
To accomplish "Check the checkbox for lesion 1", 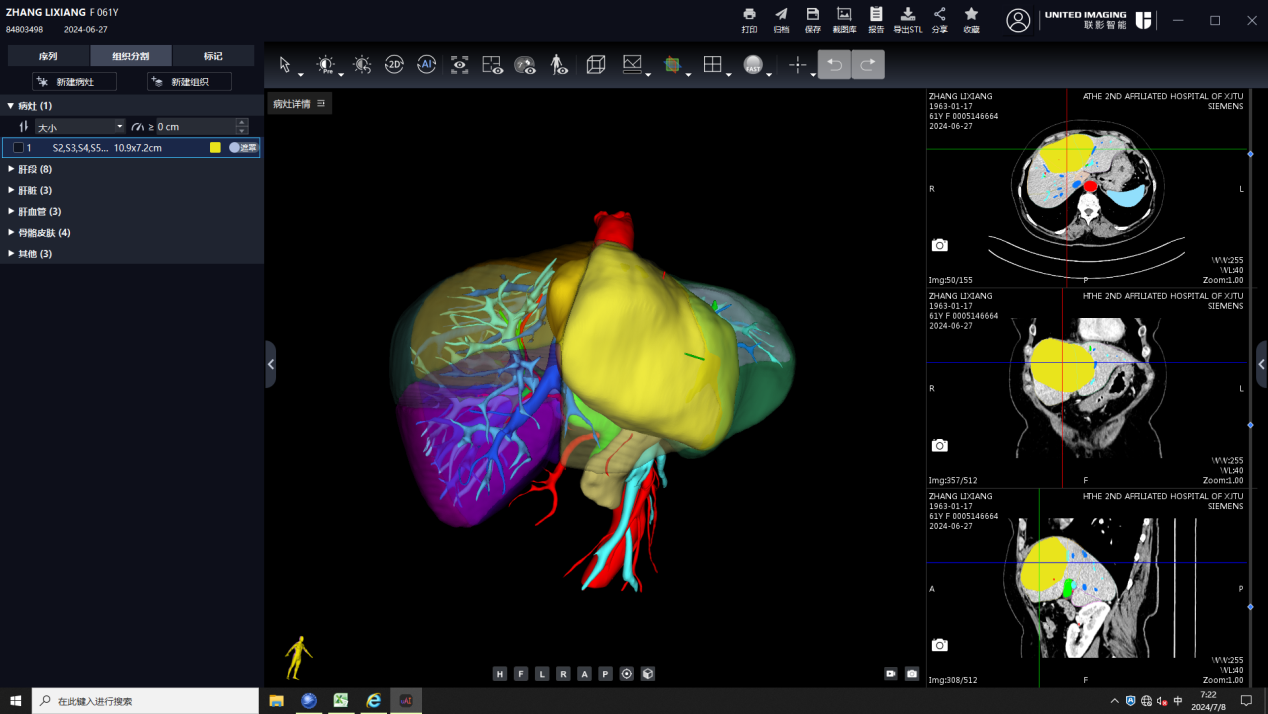I will click(x=18, y=148).
